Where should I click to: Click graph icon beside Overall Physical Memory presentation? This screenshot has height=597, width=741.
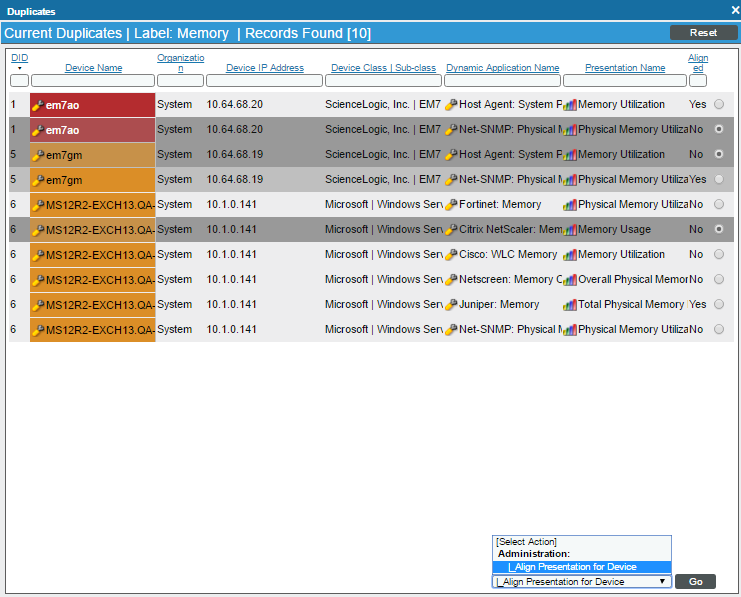570,280
